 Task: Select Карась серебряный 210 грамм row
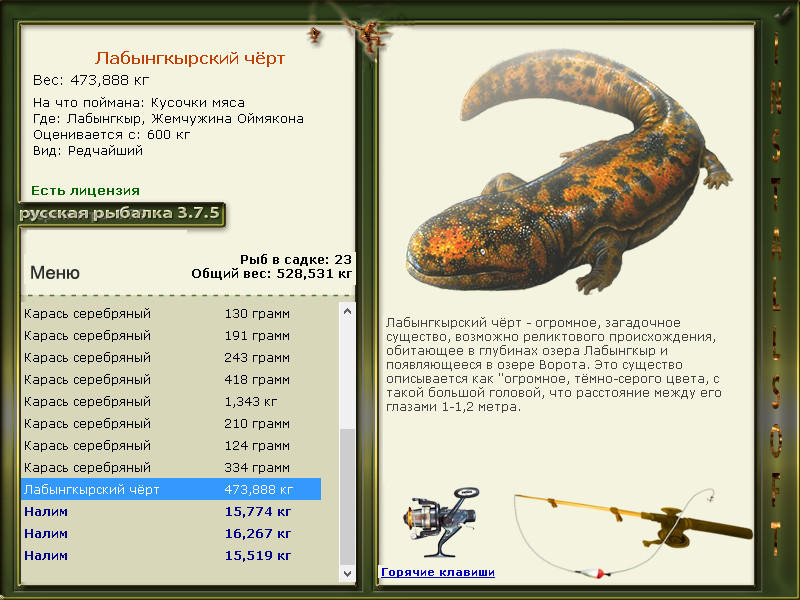[171, 423]
